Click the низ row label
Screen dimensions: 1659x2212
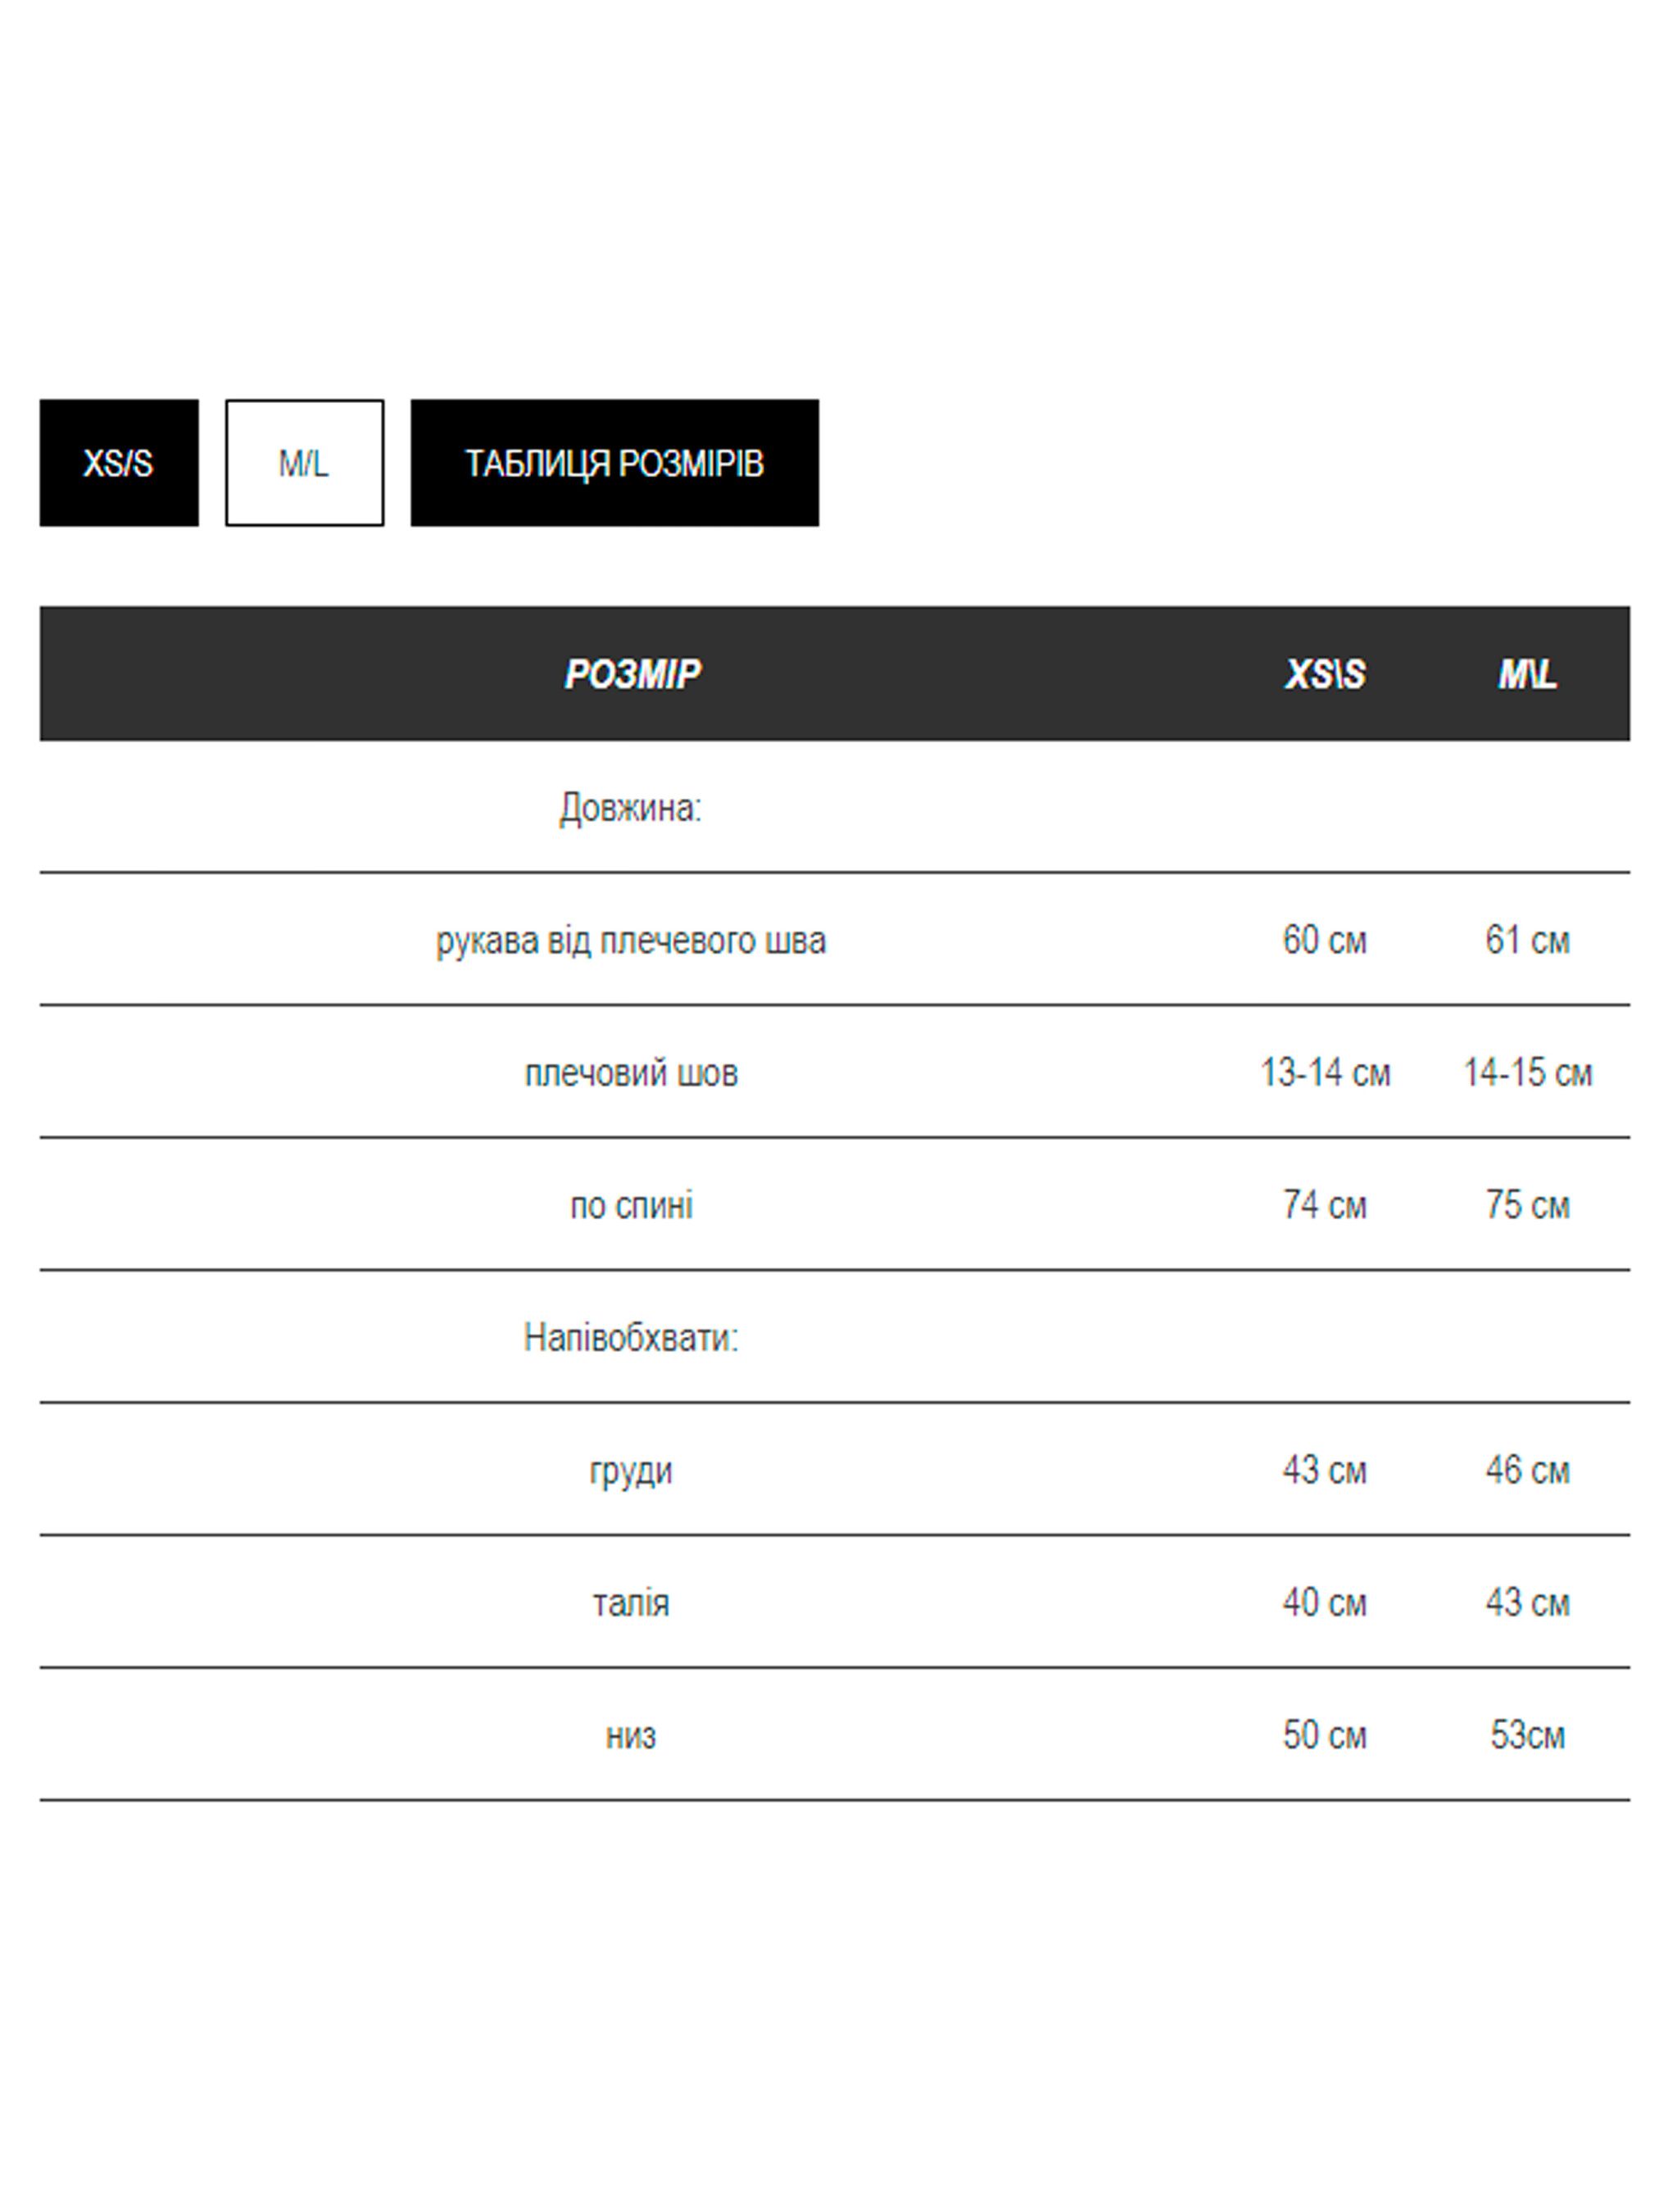point(631,1736)
